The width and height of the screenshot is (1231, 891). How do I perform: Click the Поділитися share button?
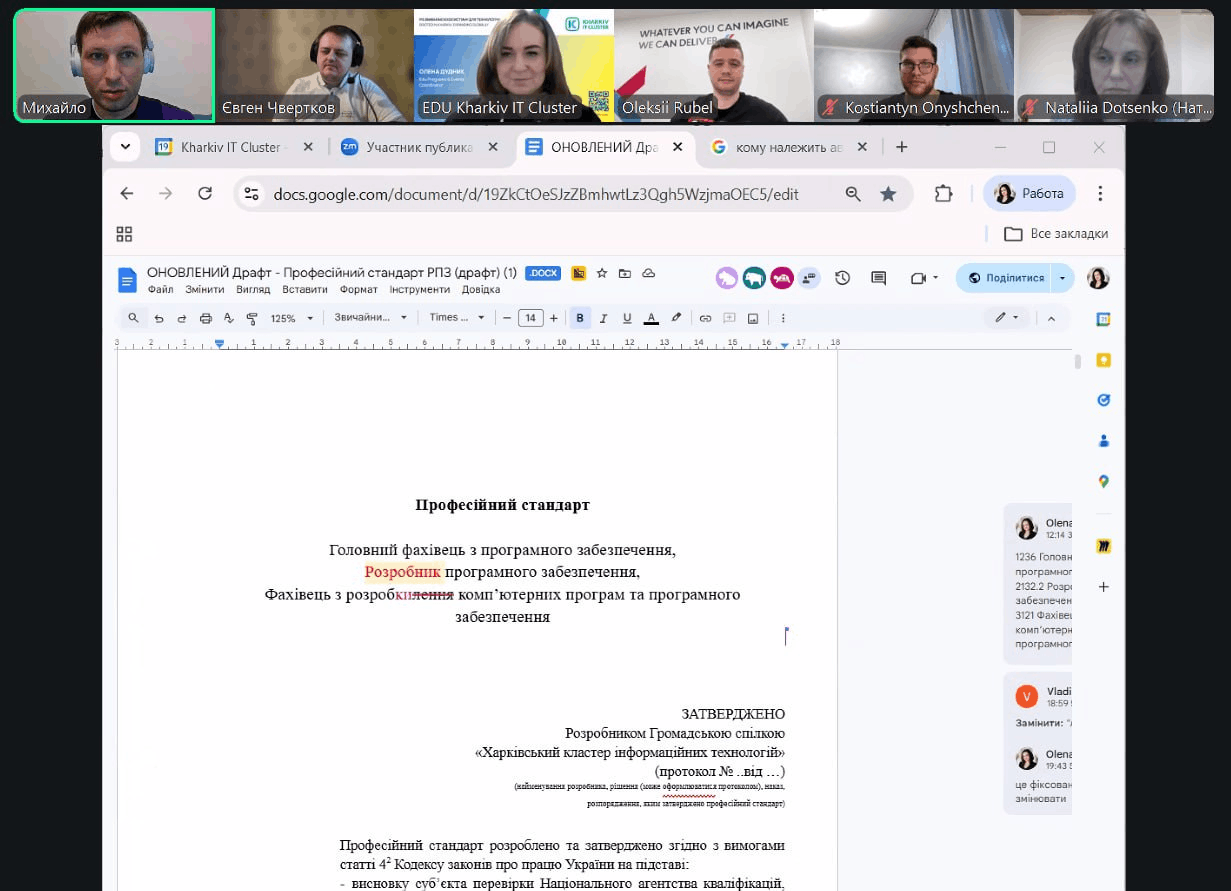1005,278
